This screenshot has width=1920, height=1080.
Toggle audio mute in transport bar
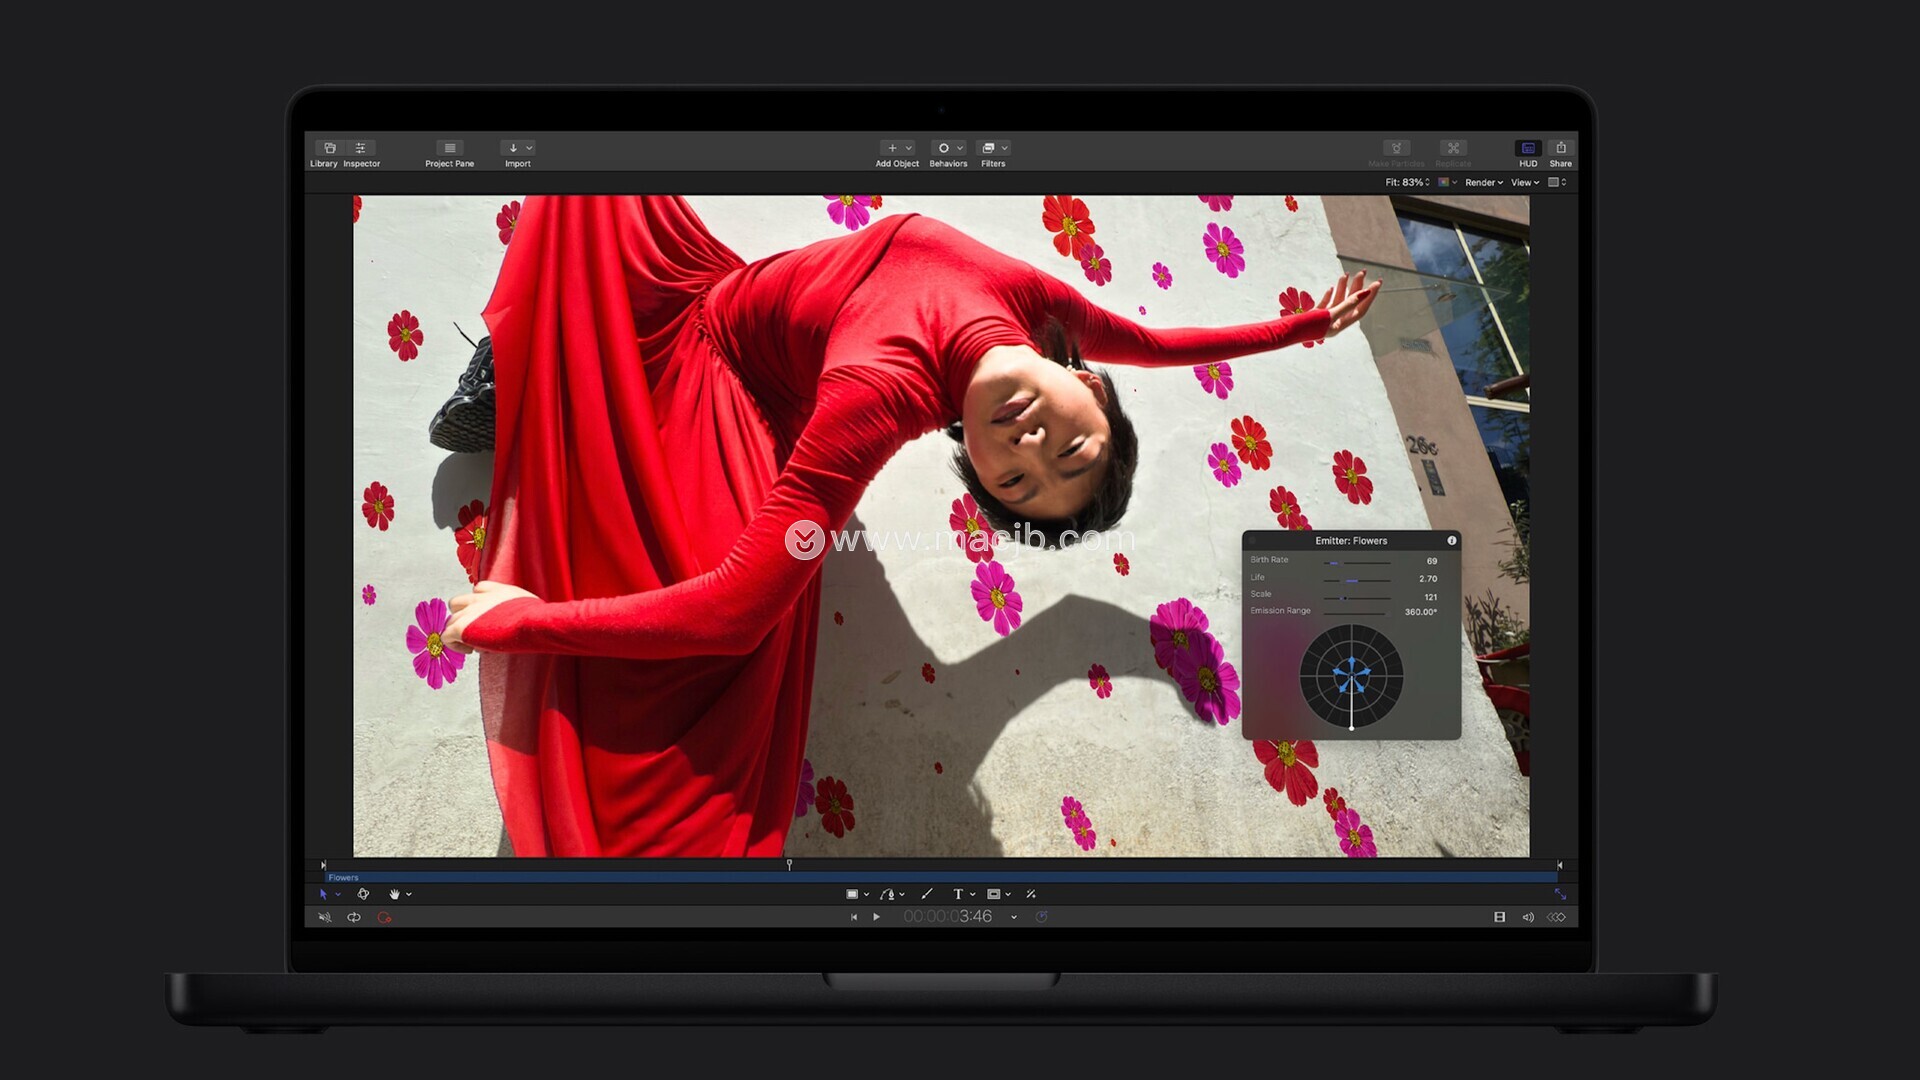(324, 917)
